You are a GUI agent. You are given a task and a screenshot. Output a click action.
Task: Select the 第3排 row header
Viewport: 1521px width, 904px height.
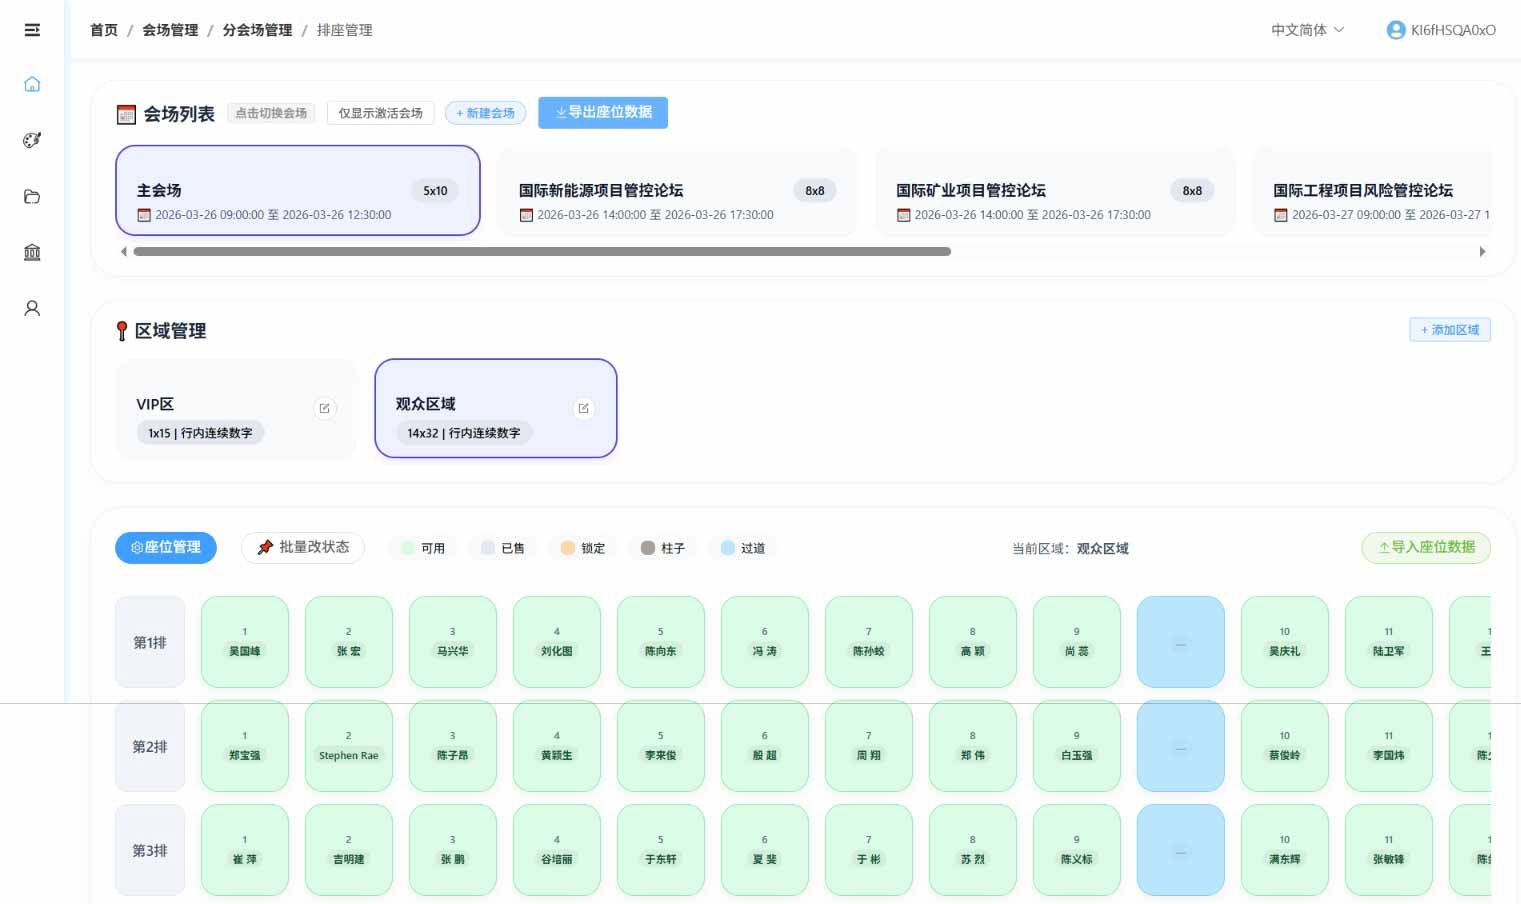pyautogui.click(x=150, y=850)
